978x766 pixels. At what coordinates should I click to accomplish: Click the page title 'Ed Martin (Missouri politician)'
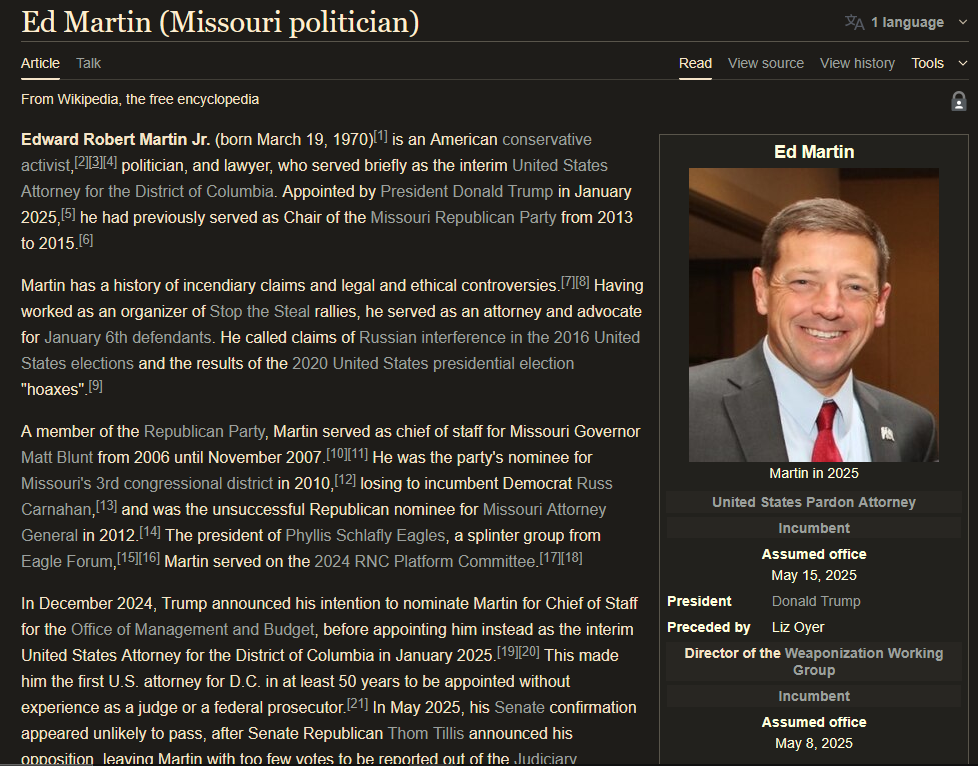point(220,22)
